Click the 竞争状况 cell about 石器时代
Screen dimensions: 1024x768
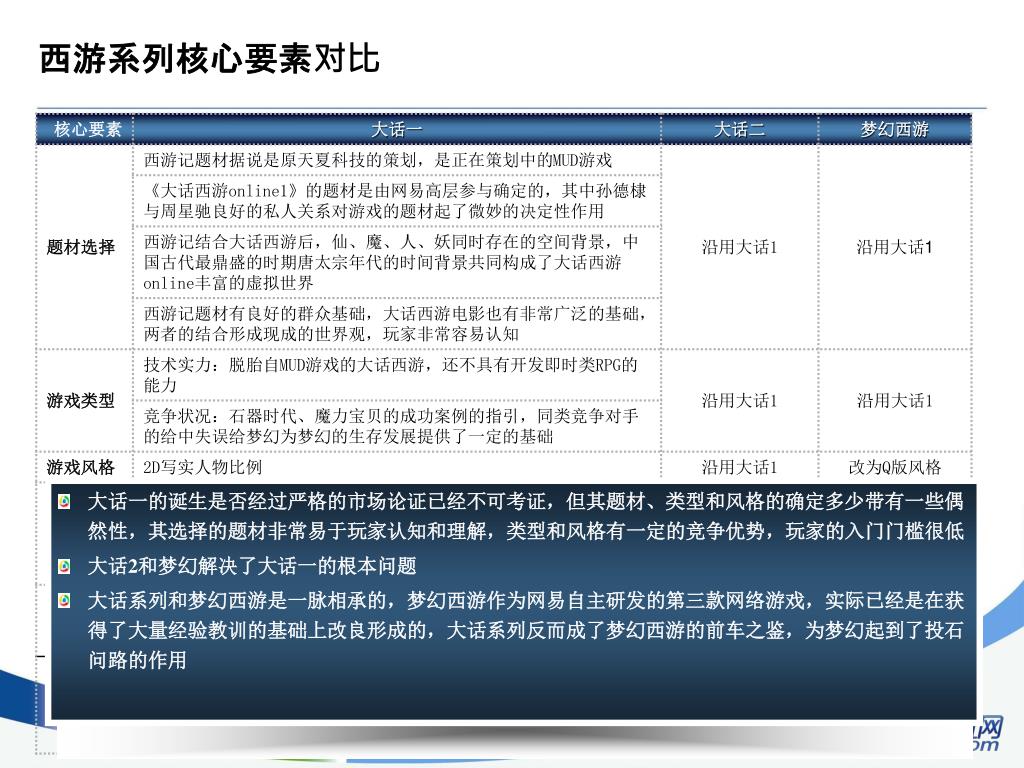(397, 426)
